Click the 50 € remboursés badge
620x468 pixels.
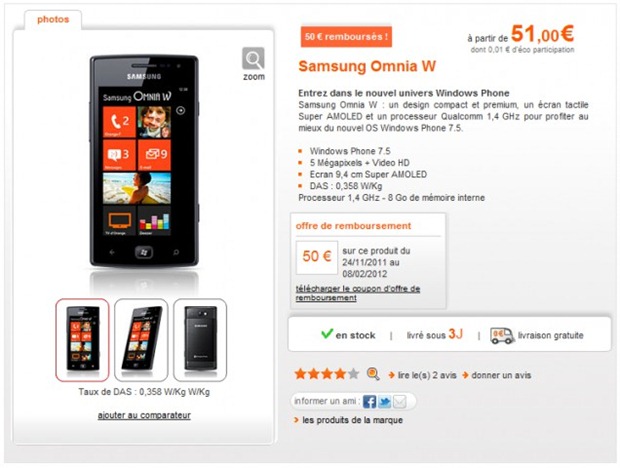coord(346,37)
